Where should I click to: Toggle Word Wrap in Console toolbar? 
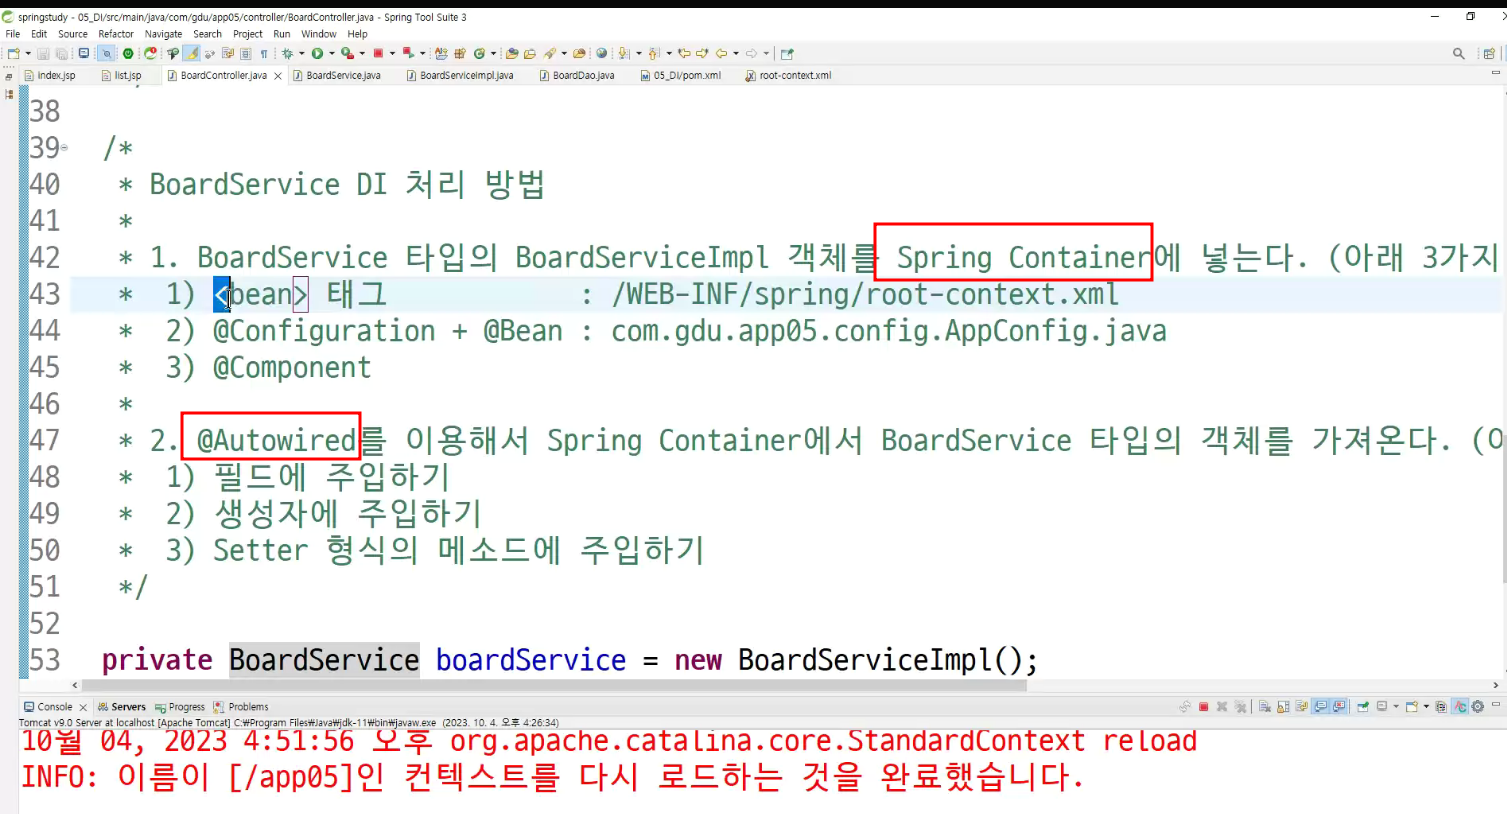coord(1301,707)
